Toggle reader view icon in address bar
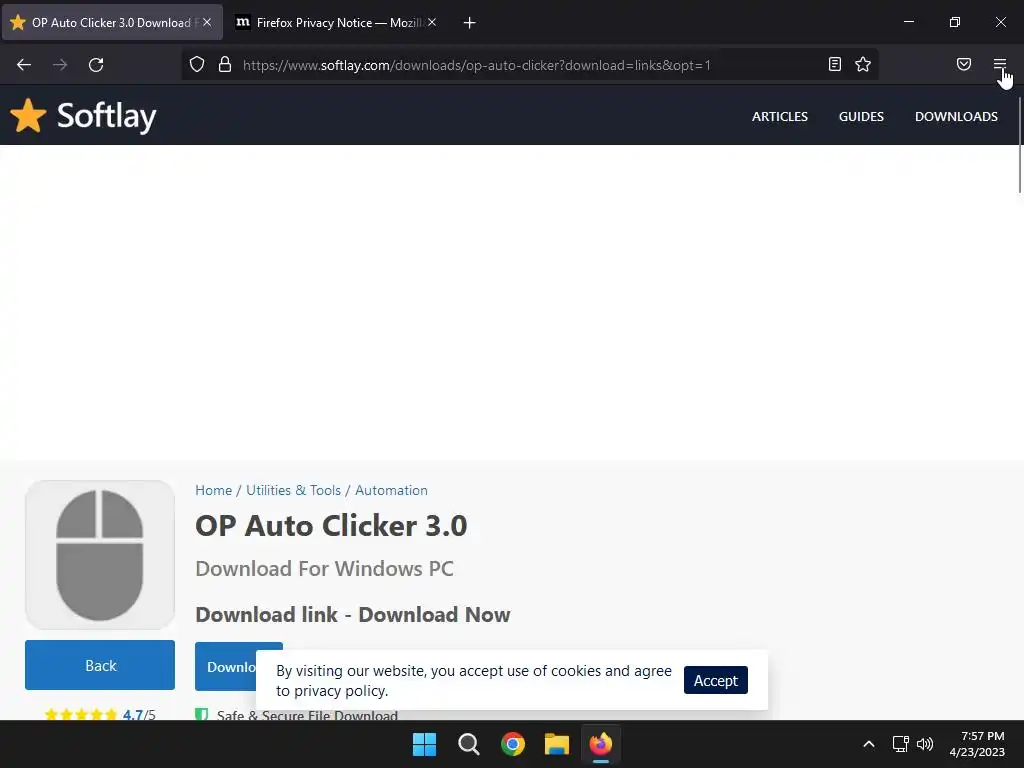Viewport: 1024px width, 768px height. 835,64
